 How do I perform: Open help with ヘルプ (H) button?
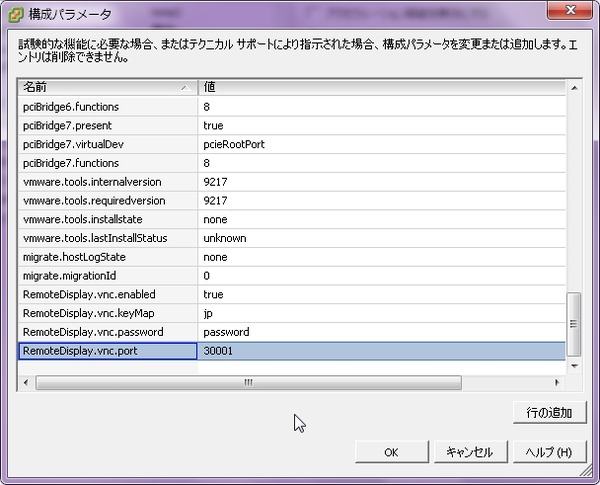point(549,452)
